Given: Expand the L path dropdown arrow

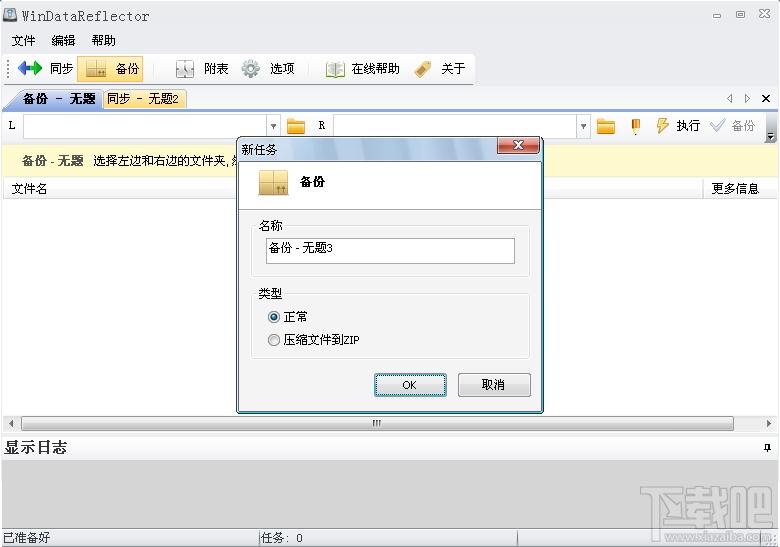Looking at the screenshot, I should (274, 126).
